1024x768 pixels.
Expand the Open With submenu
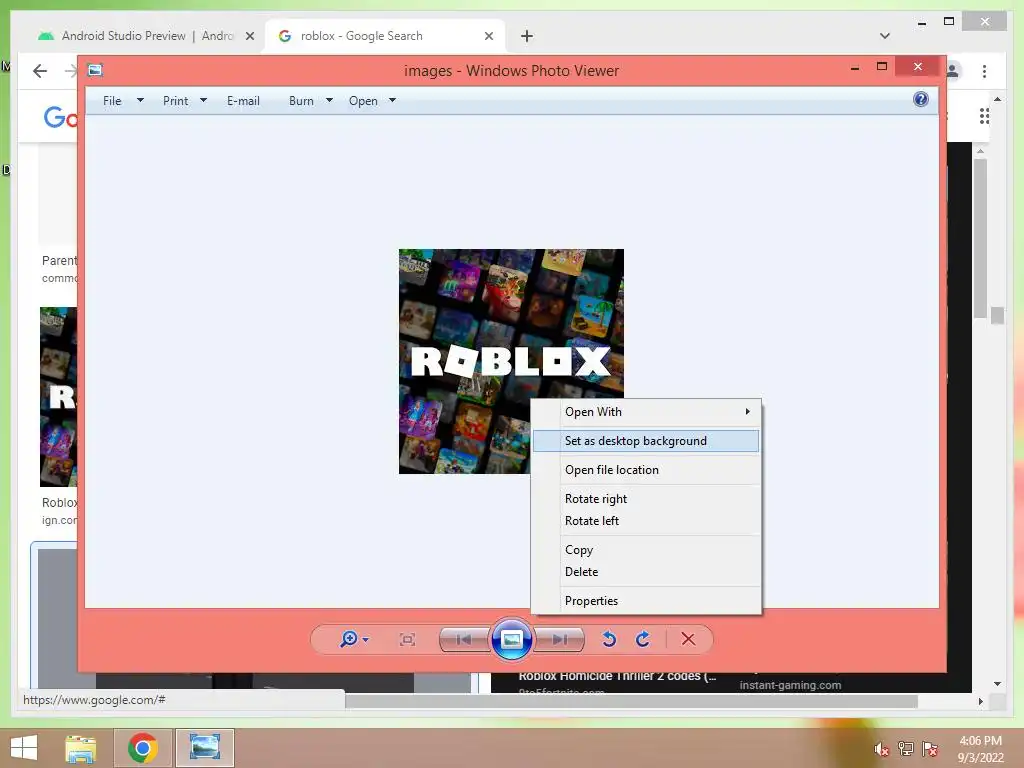point(646,412)
